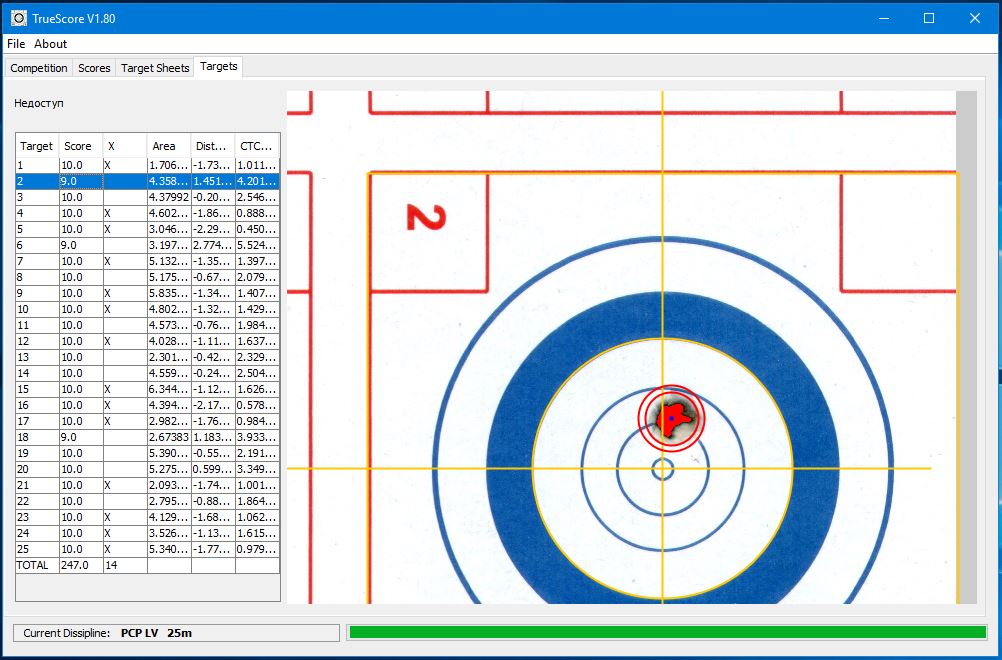Image resolution: width=1002 pixels, height=660 pixels.
Task: Sort by the Score column header
Action: (80, 146)
